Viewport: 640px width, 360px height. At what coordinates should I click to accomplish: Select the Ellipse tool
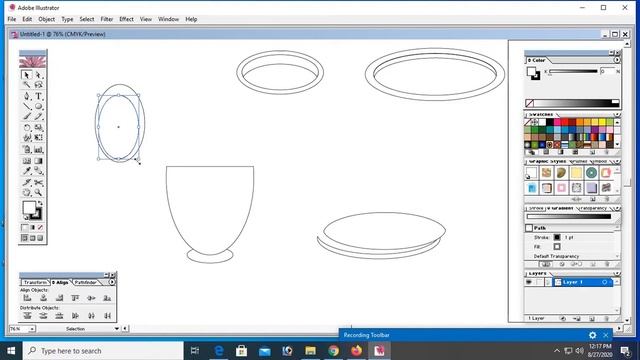click(x=38, y=107)
